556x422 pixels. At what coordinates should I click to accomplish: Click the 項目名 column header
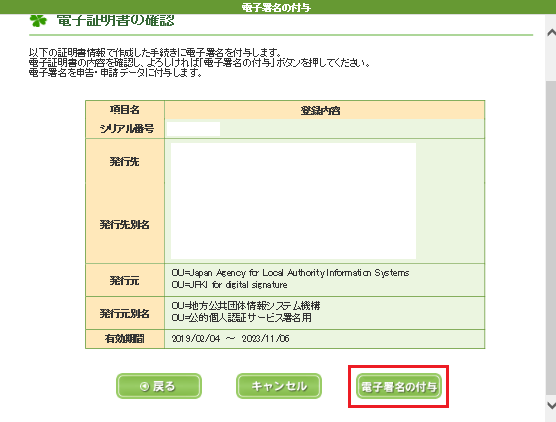click(124, 110)
